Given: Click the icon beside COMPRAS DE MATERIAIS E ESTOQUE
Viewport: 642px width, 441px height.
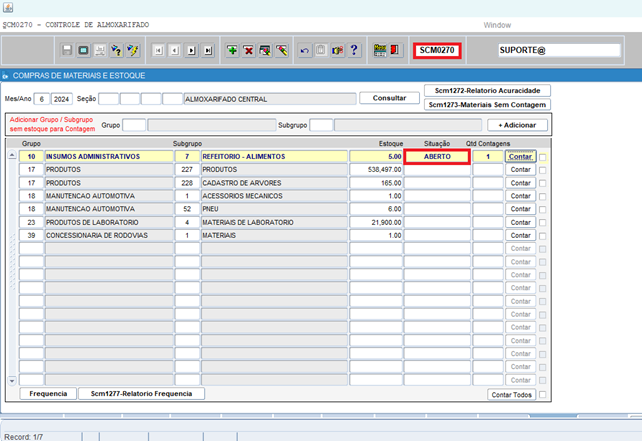Looking at the screenshot, I should click(5, 76).
